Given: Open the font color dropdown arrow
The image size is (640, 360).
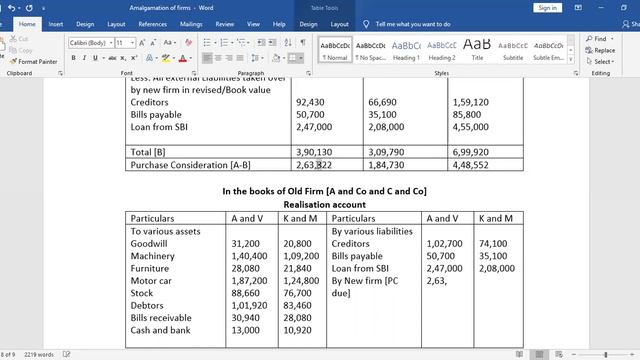Looking at the screenshot, I should [x=190, y=58].
